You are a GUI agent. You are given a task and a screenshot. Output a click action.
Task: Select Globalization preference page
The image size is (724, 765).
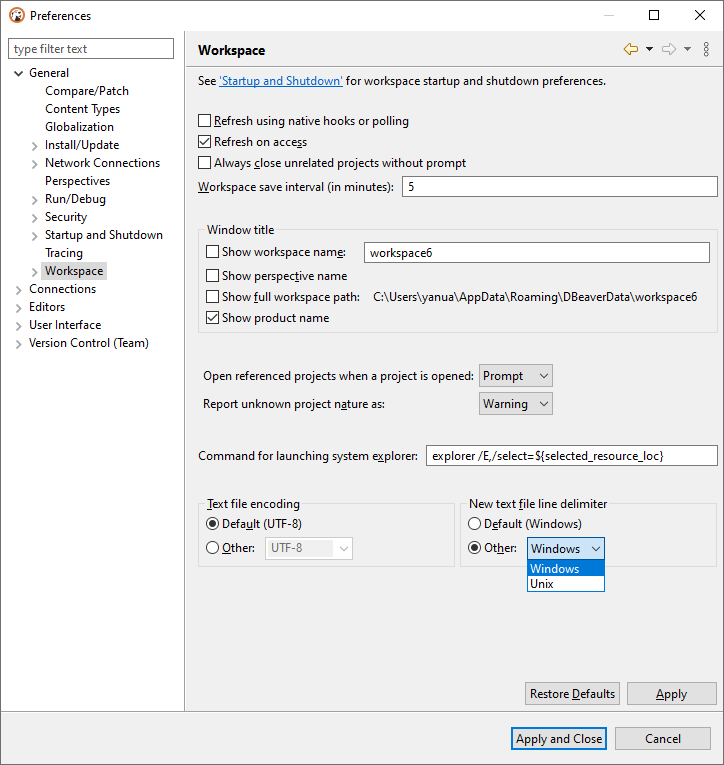coord(80,127)
